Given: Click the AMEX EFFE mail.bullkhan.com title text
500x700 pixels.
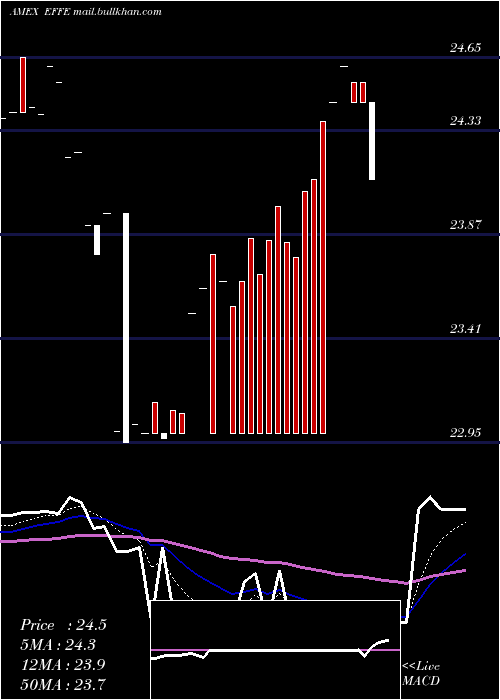Looking at the screenshot, I should point(86,12).
